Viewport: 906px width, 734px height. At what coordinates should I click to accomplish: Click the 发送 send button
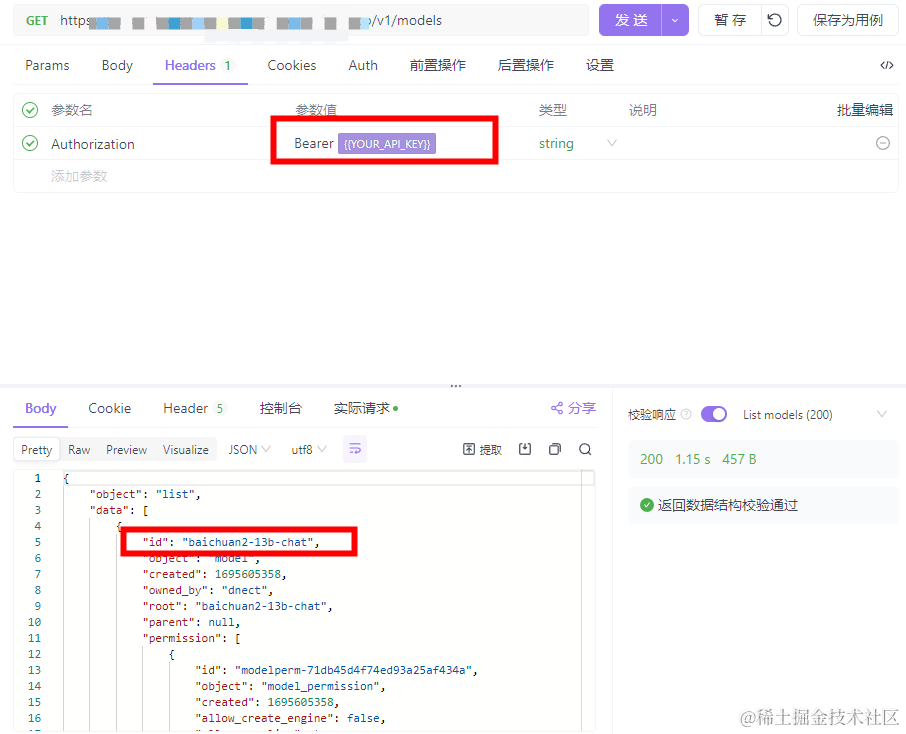point(630,20)
